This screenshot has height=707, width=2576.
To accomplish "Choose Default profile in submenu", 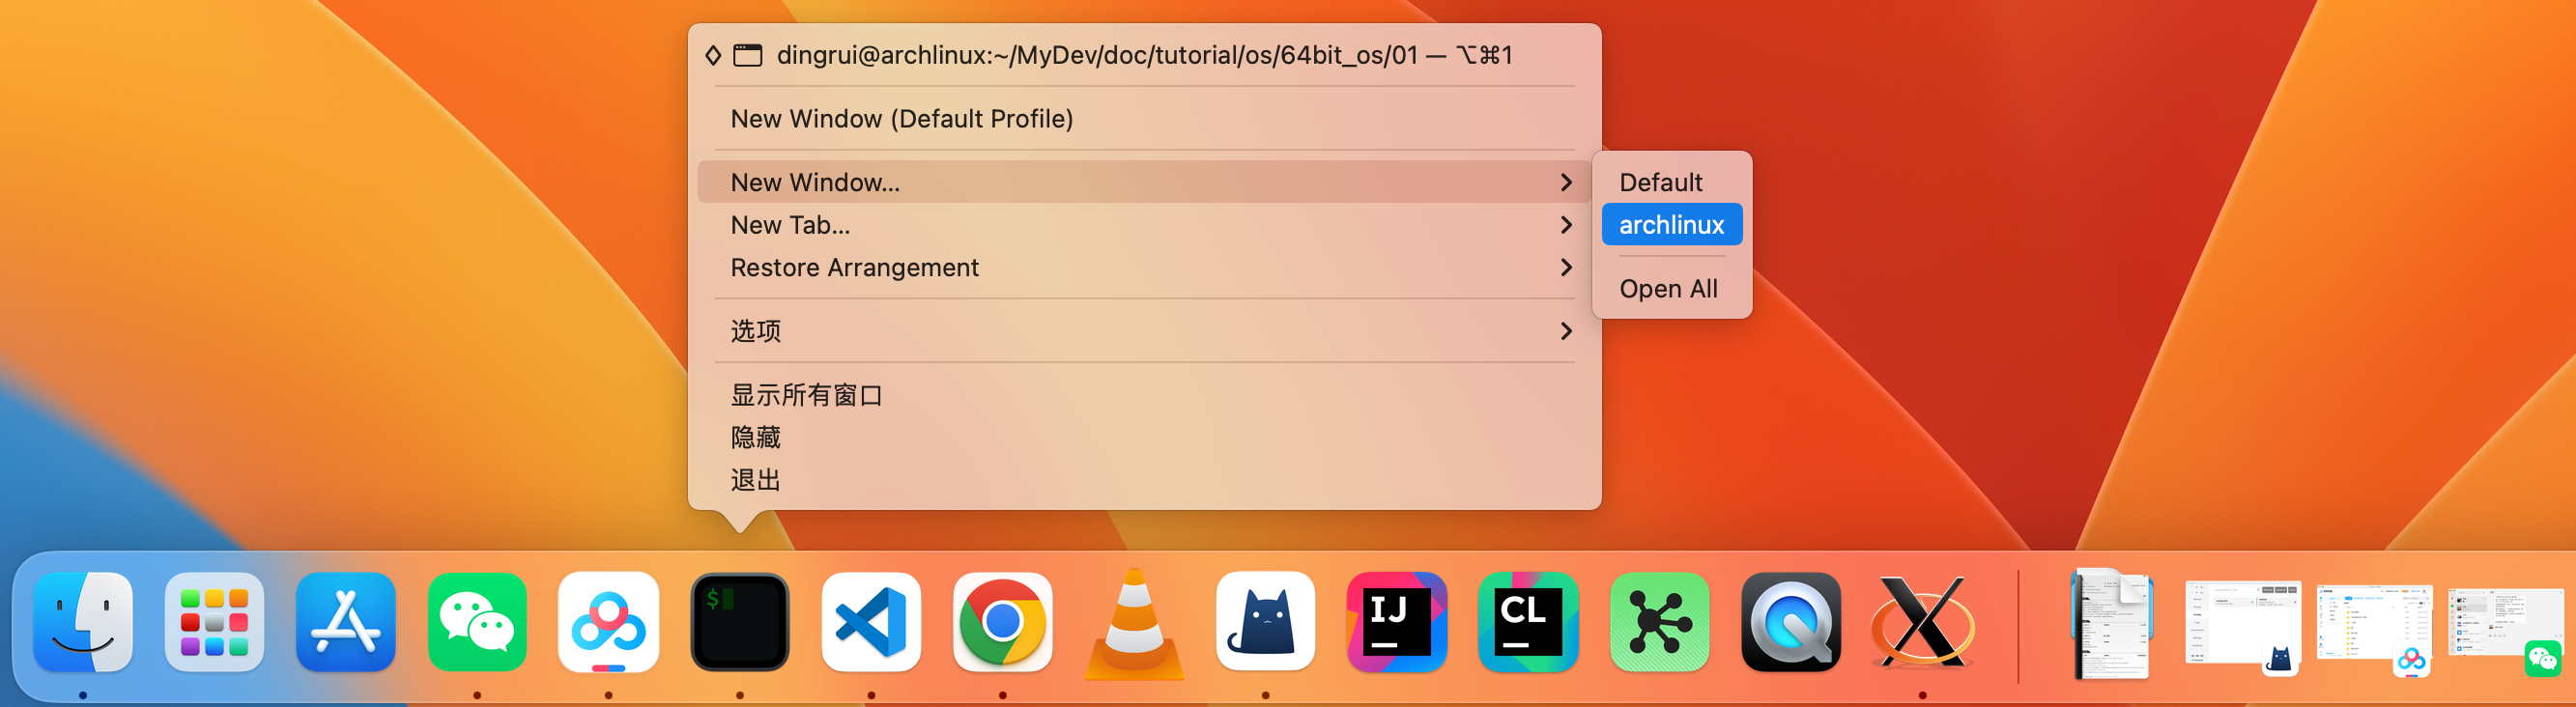I will [1660, 182].
